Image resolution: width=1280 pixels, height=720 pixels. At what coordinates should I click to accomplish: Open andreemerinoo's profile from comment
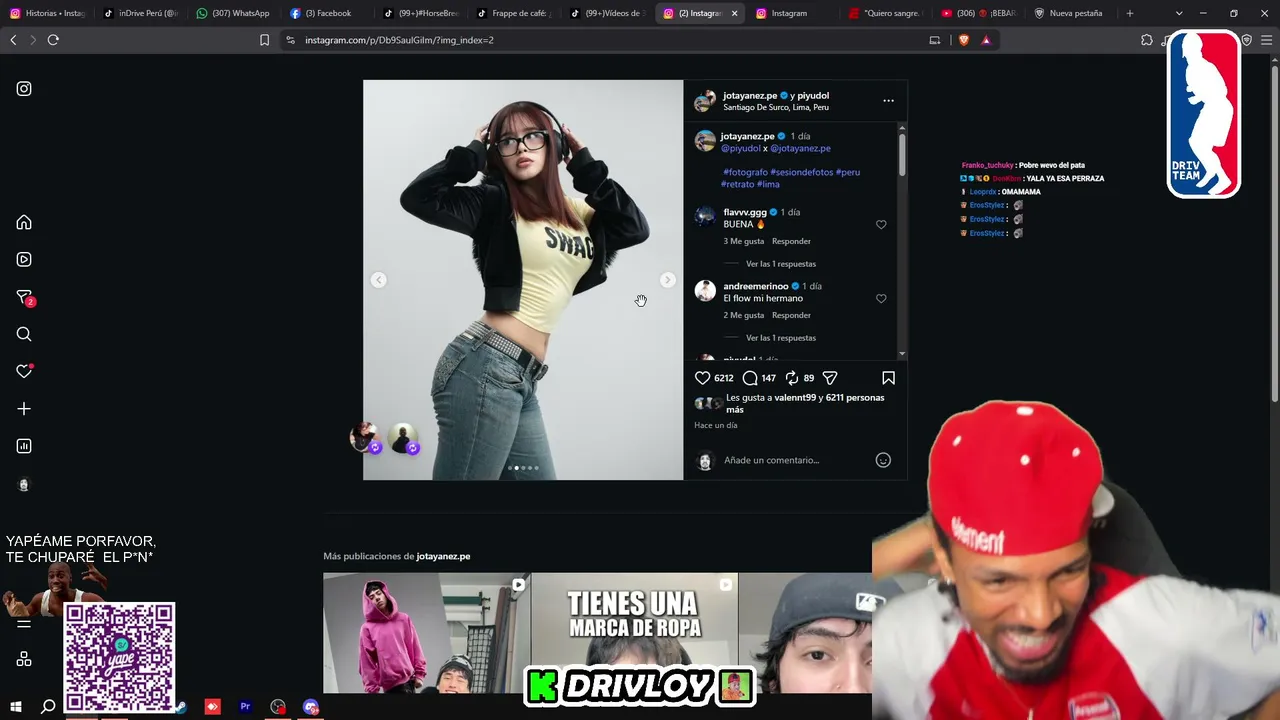pos(756,286)
